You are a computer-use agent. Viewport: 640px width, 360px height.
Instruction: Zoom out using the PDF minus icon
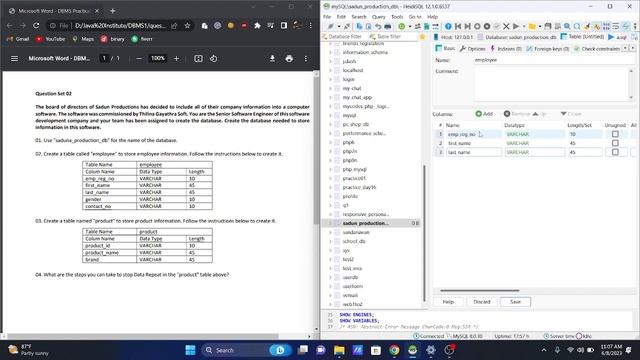(139, 58)
